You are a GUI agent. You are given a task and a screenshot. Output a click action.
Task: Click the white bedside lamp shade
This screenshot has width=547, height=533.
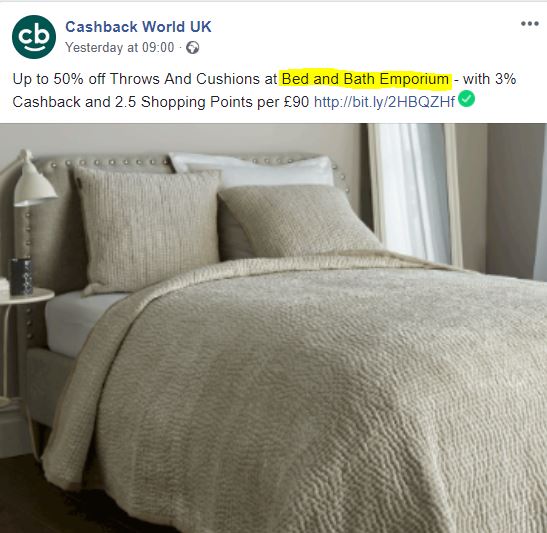(35, 184)
